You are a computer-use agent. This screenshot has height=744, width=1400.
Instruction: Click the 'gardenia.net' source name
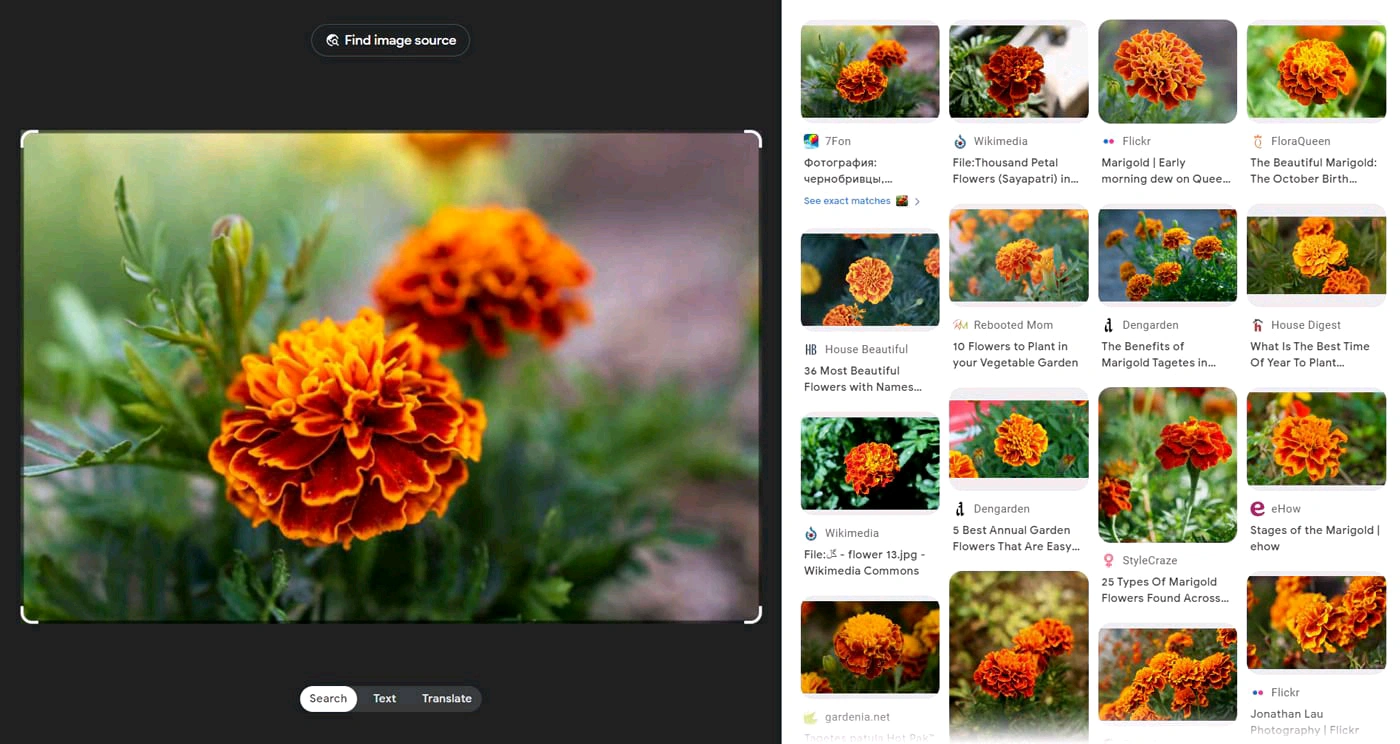click(x=857, y=717)
